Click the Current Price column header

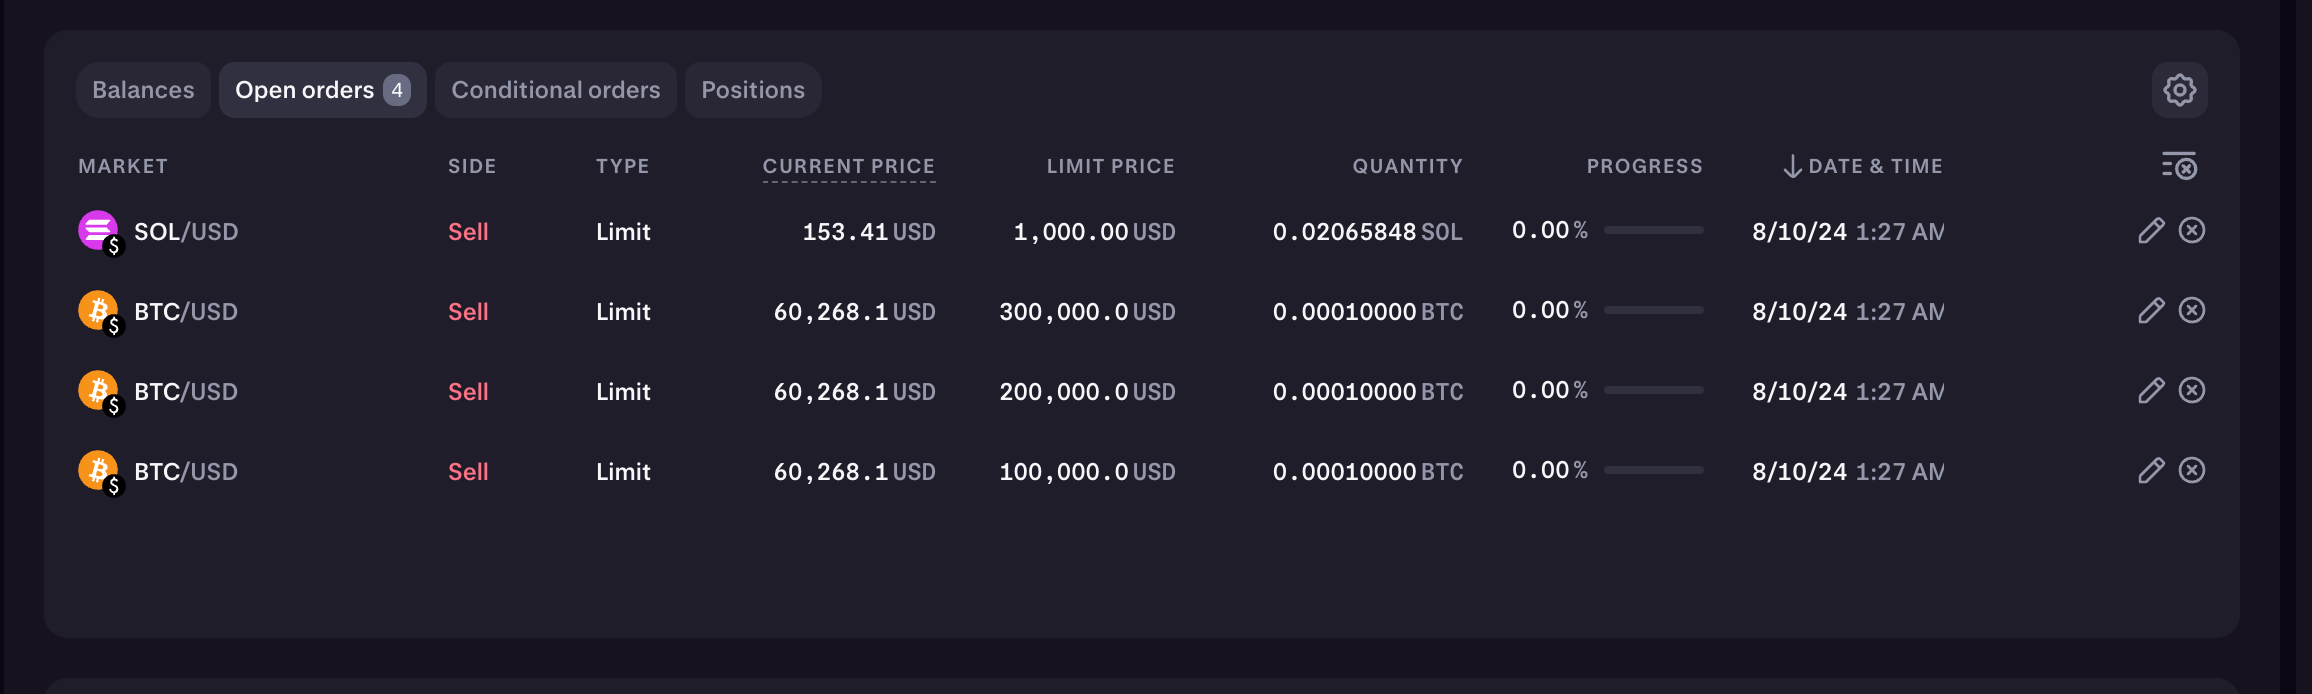click(x=848, y=166)
